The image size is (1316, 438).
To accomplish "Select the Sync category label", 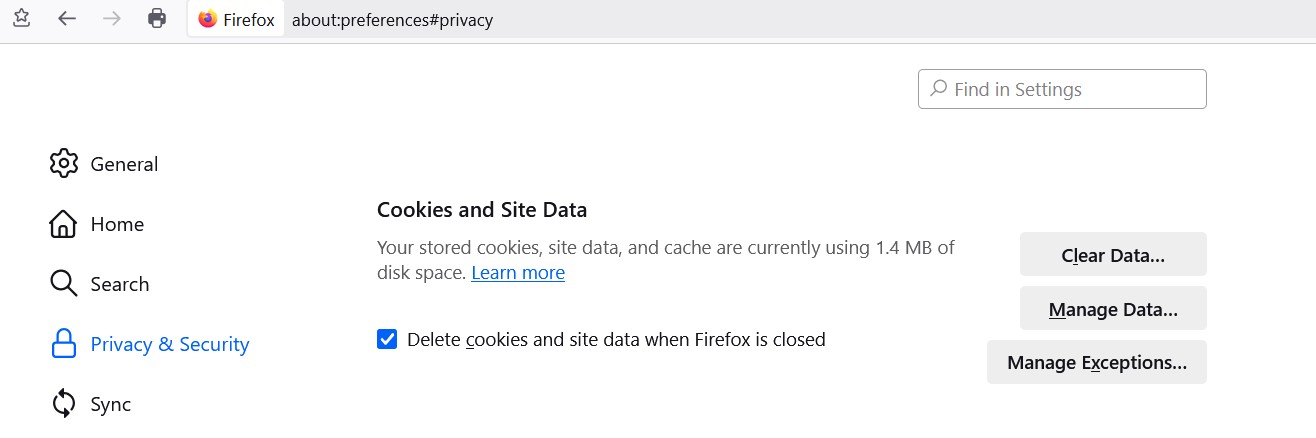I will (x=110, y=404).
